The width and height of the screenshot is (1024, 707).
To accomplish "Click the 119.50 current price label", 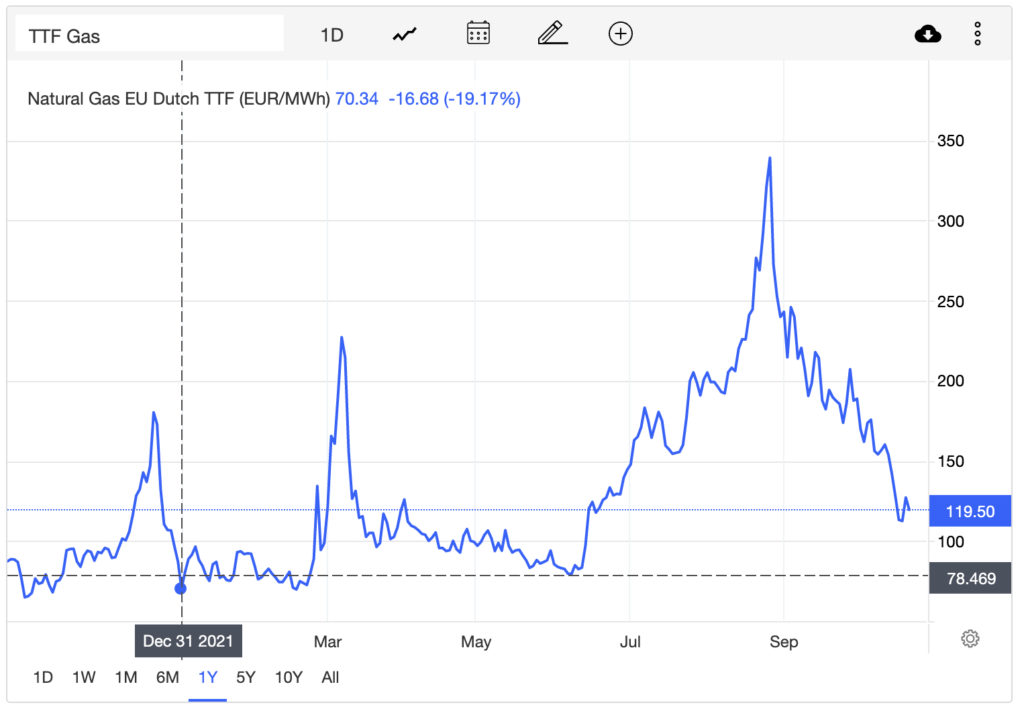I will pyautogui.click(x=970, y=511).
